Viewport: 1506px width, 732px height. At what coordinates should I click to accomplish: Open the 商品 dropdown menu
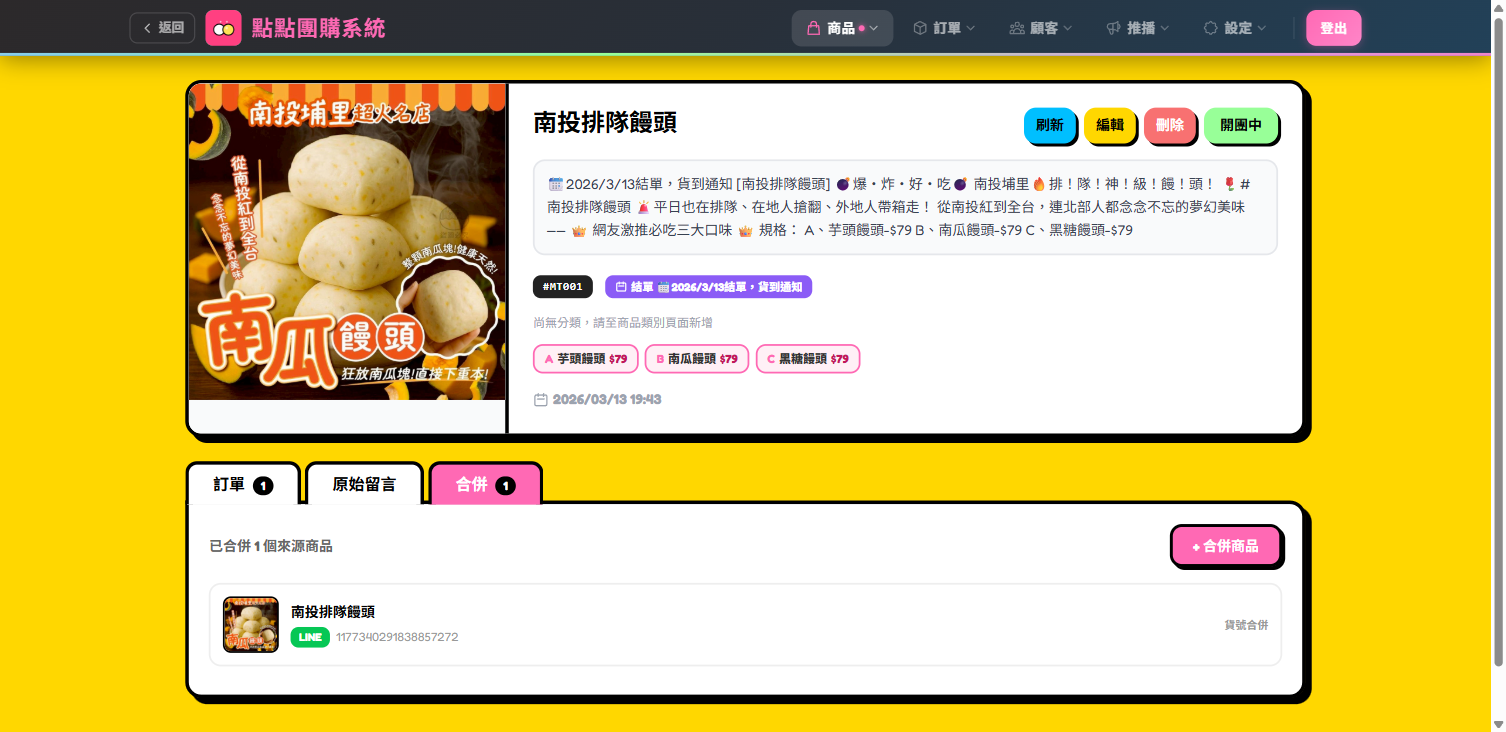pos(842,28)
